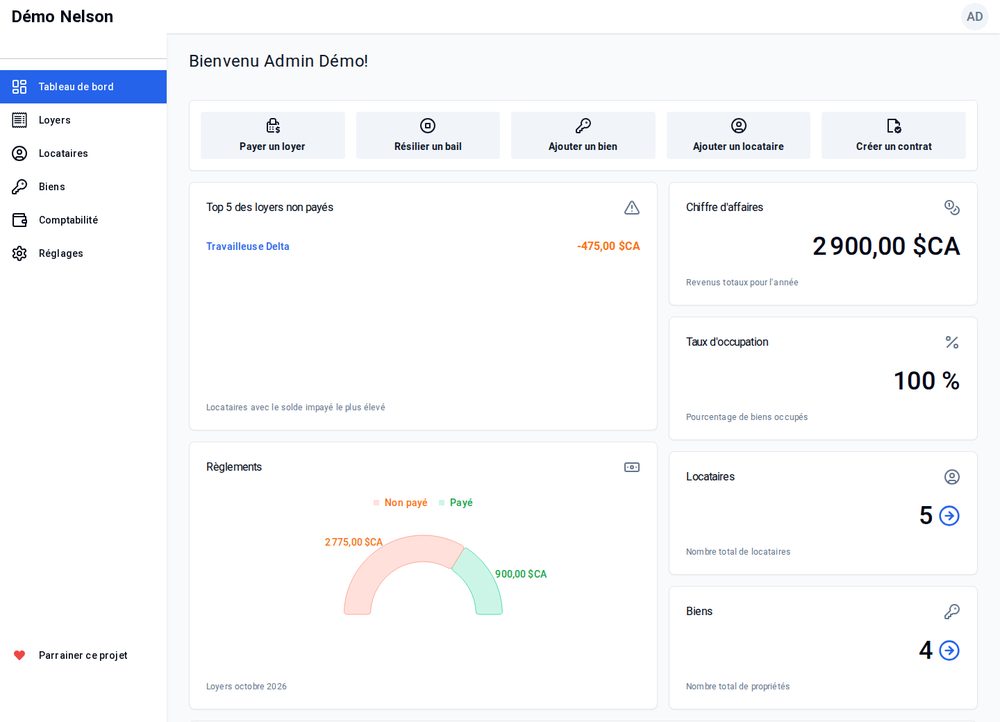Click the Tableau de bord dashboard icon
Viewport: 1000px width, 722px height.
[x=20, y=87]
